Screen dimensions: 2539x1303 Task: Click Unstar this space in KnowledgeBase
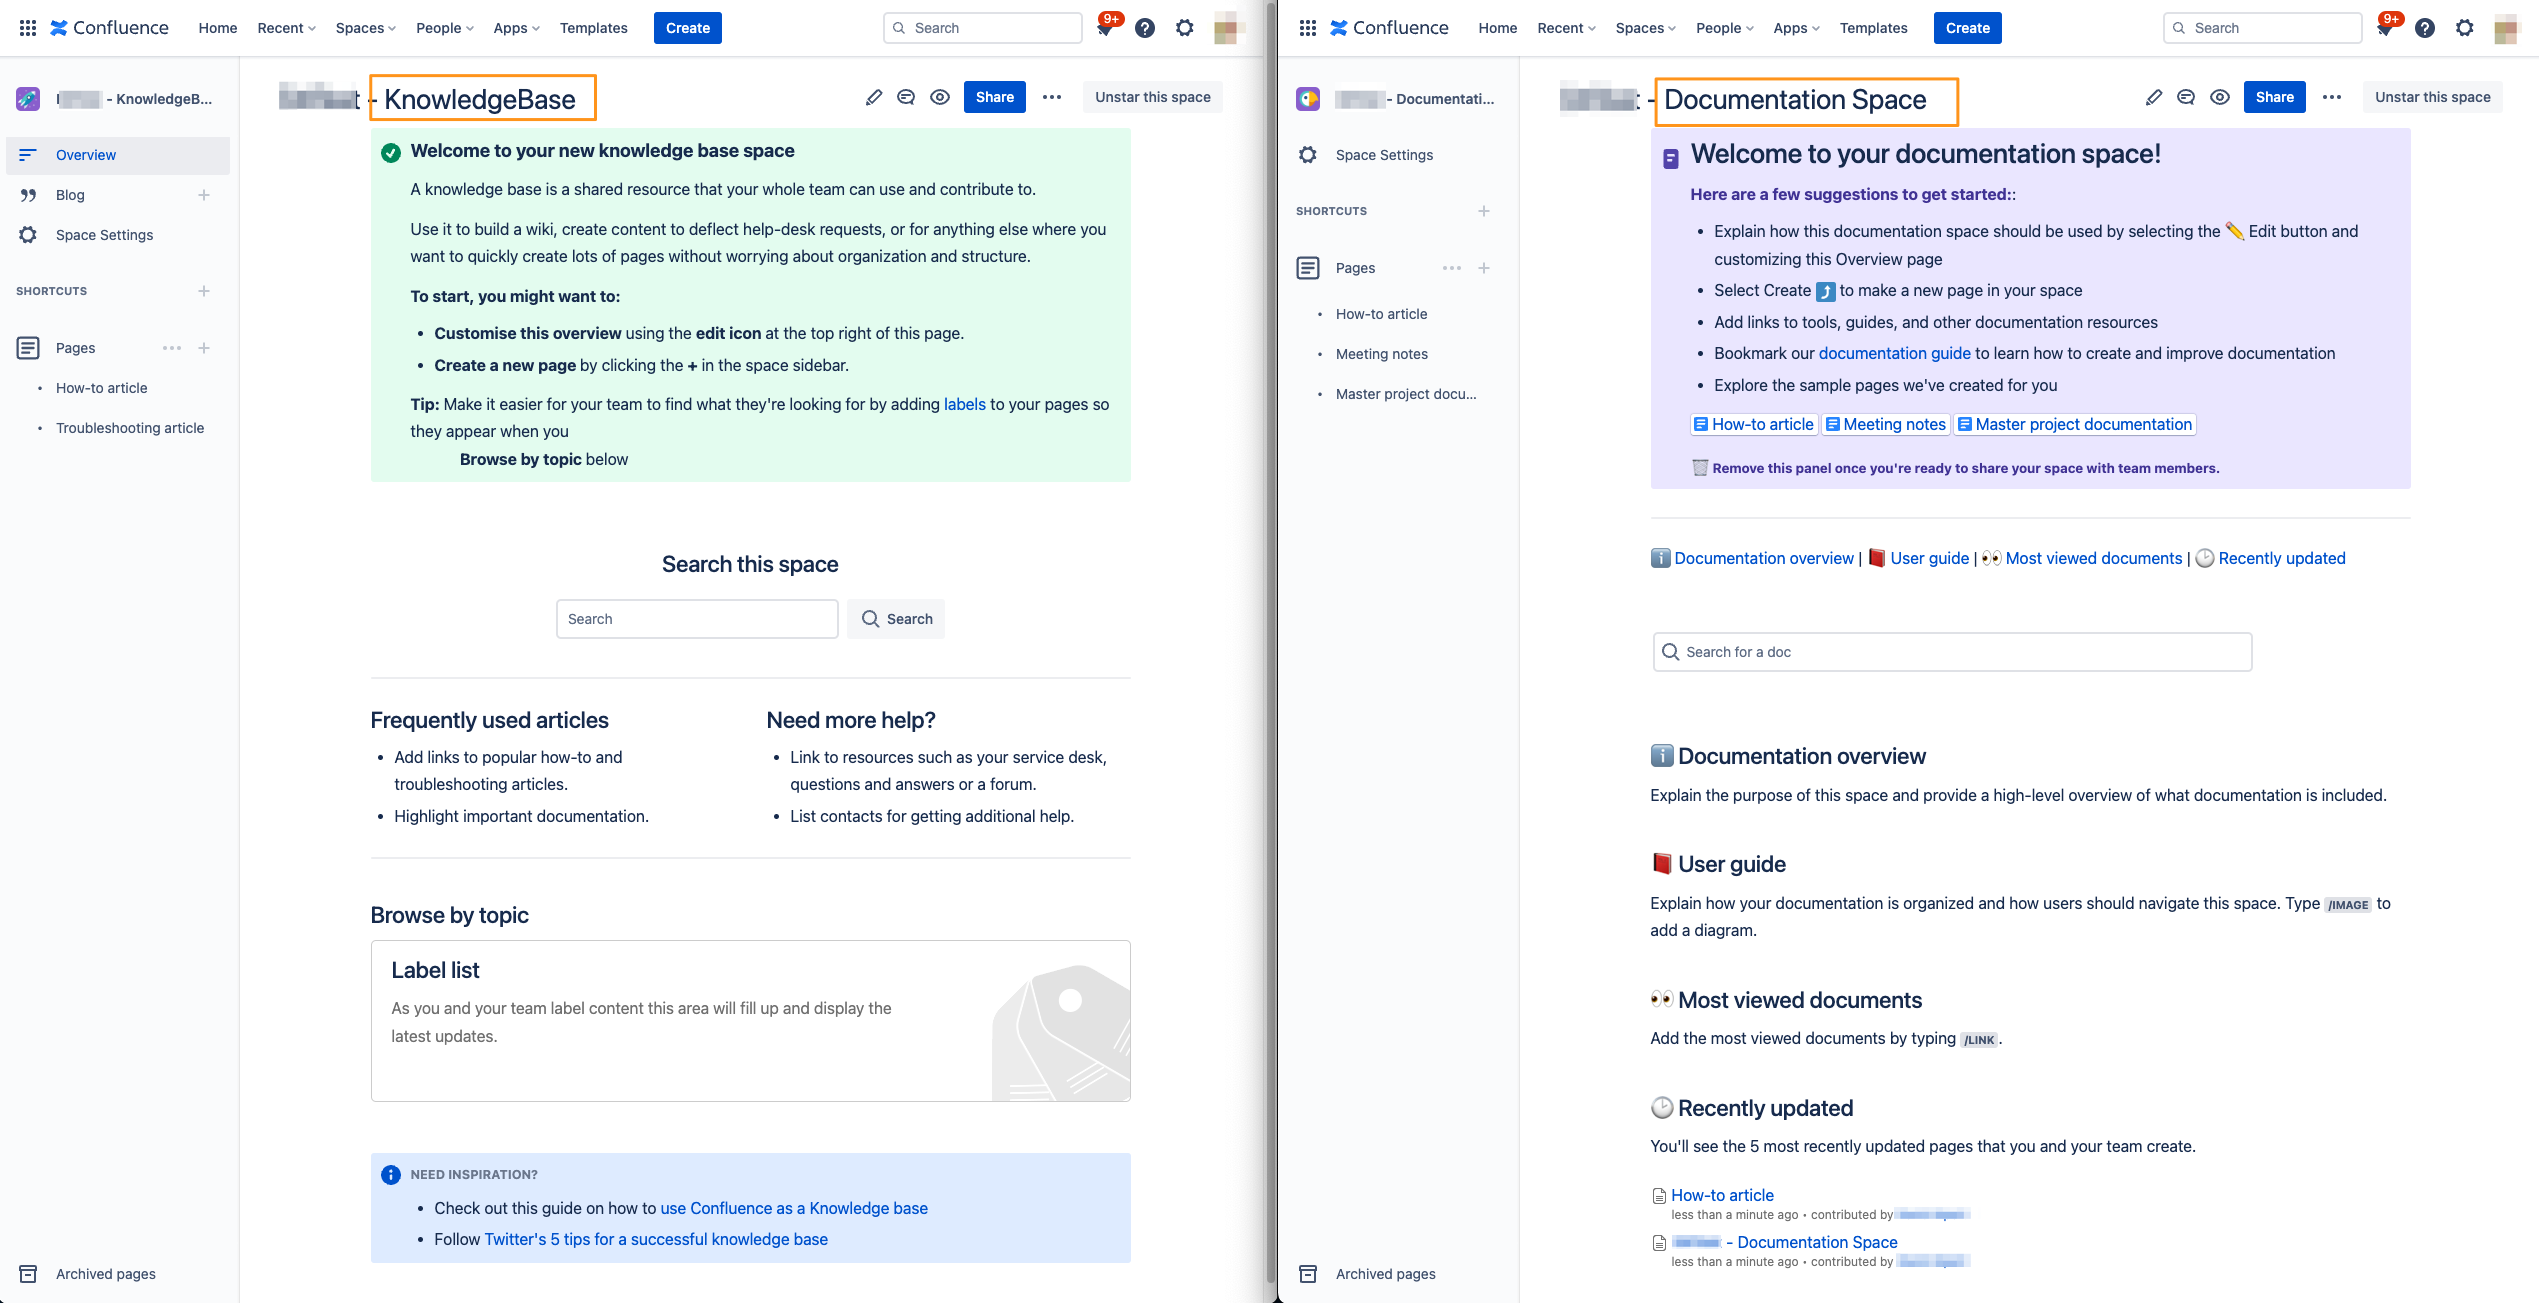pyautogui.click(x=1152, y=97)
